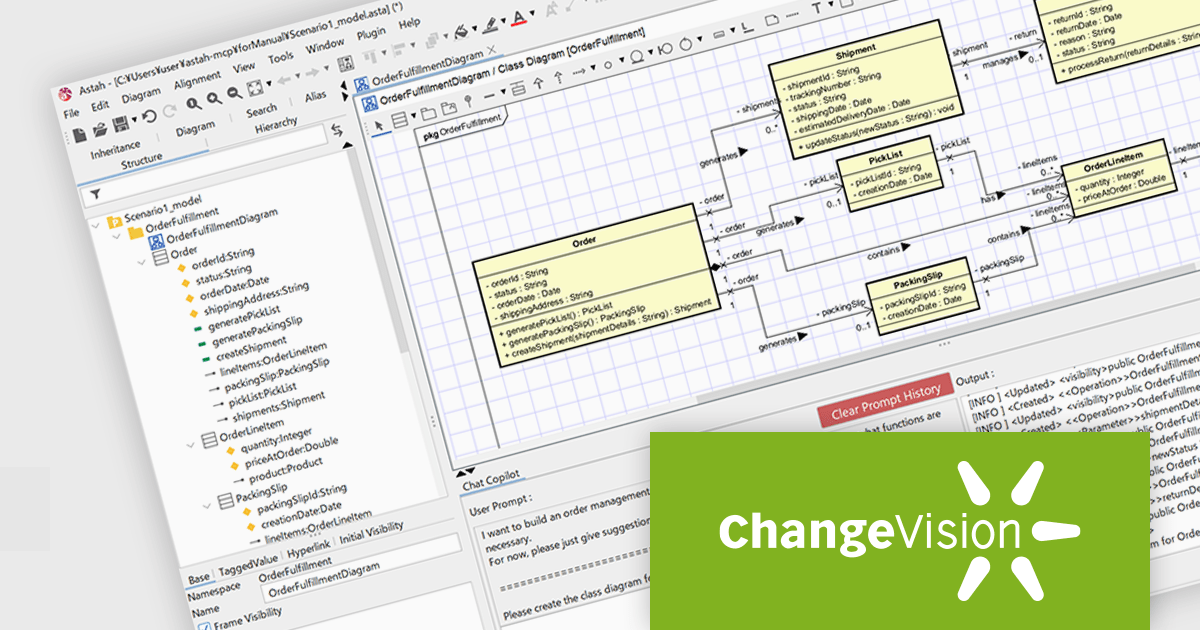Click the Order class box in diagram

(598, 287)
